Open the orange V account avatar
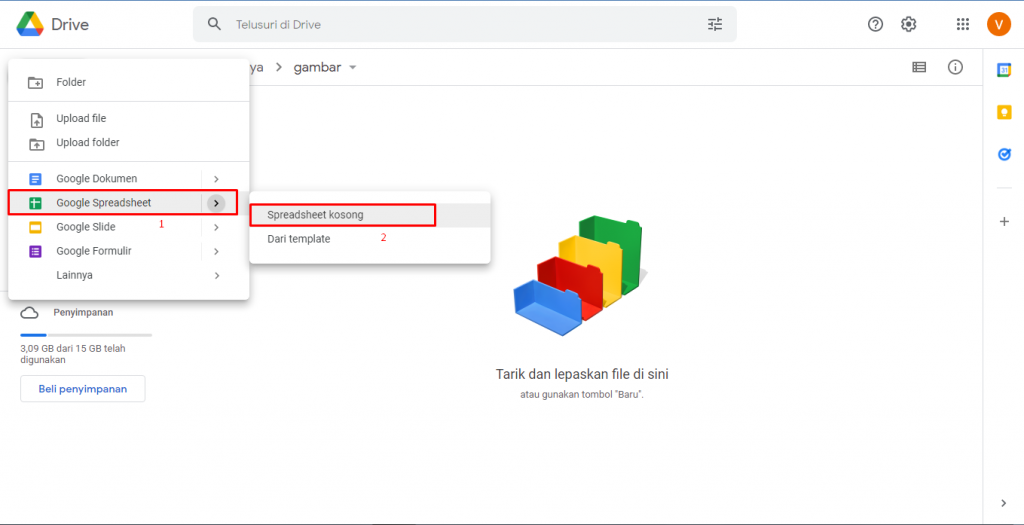 (x=999, y=24)
